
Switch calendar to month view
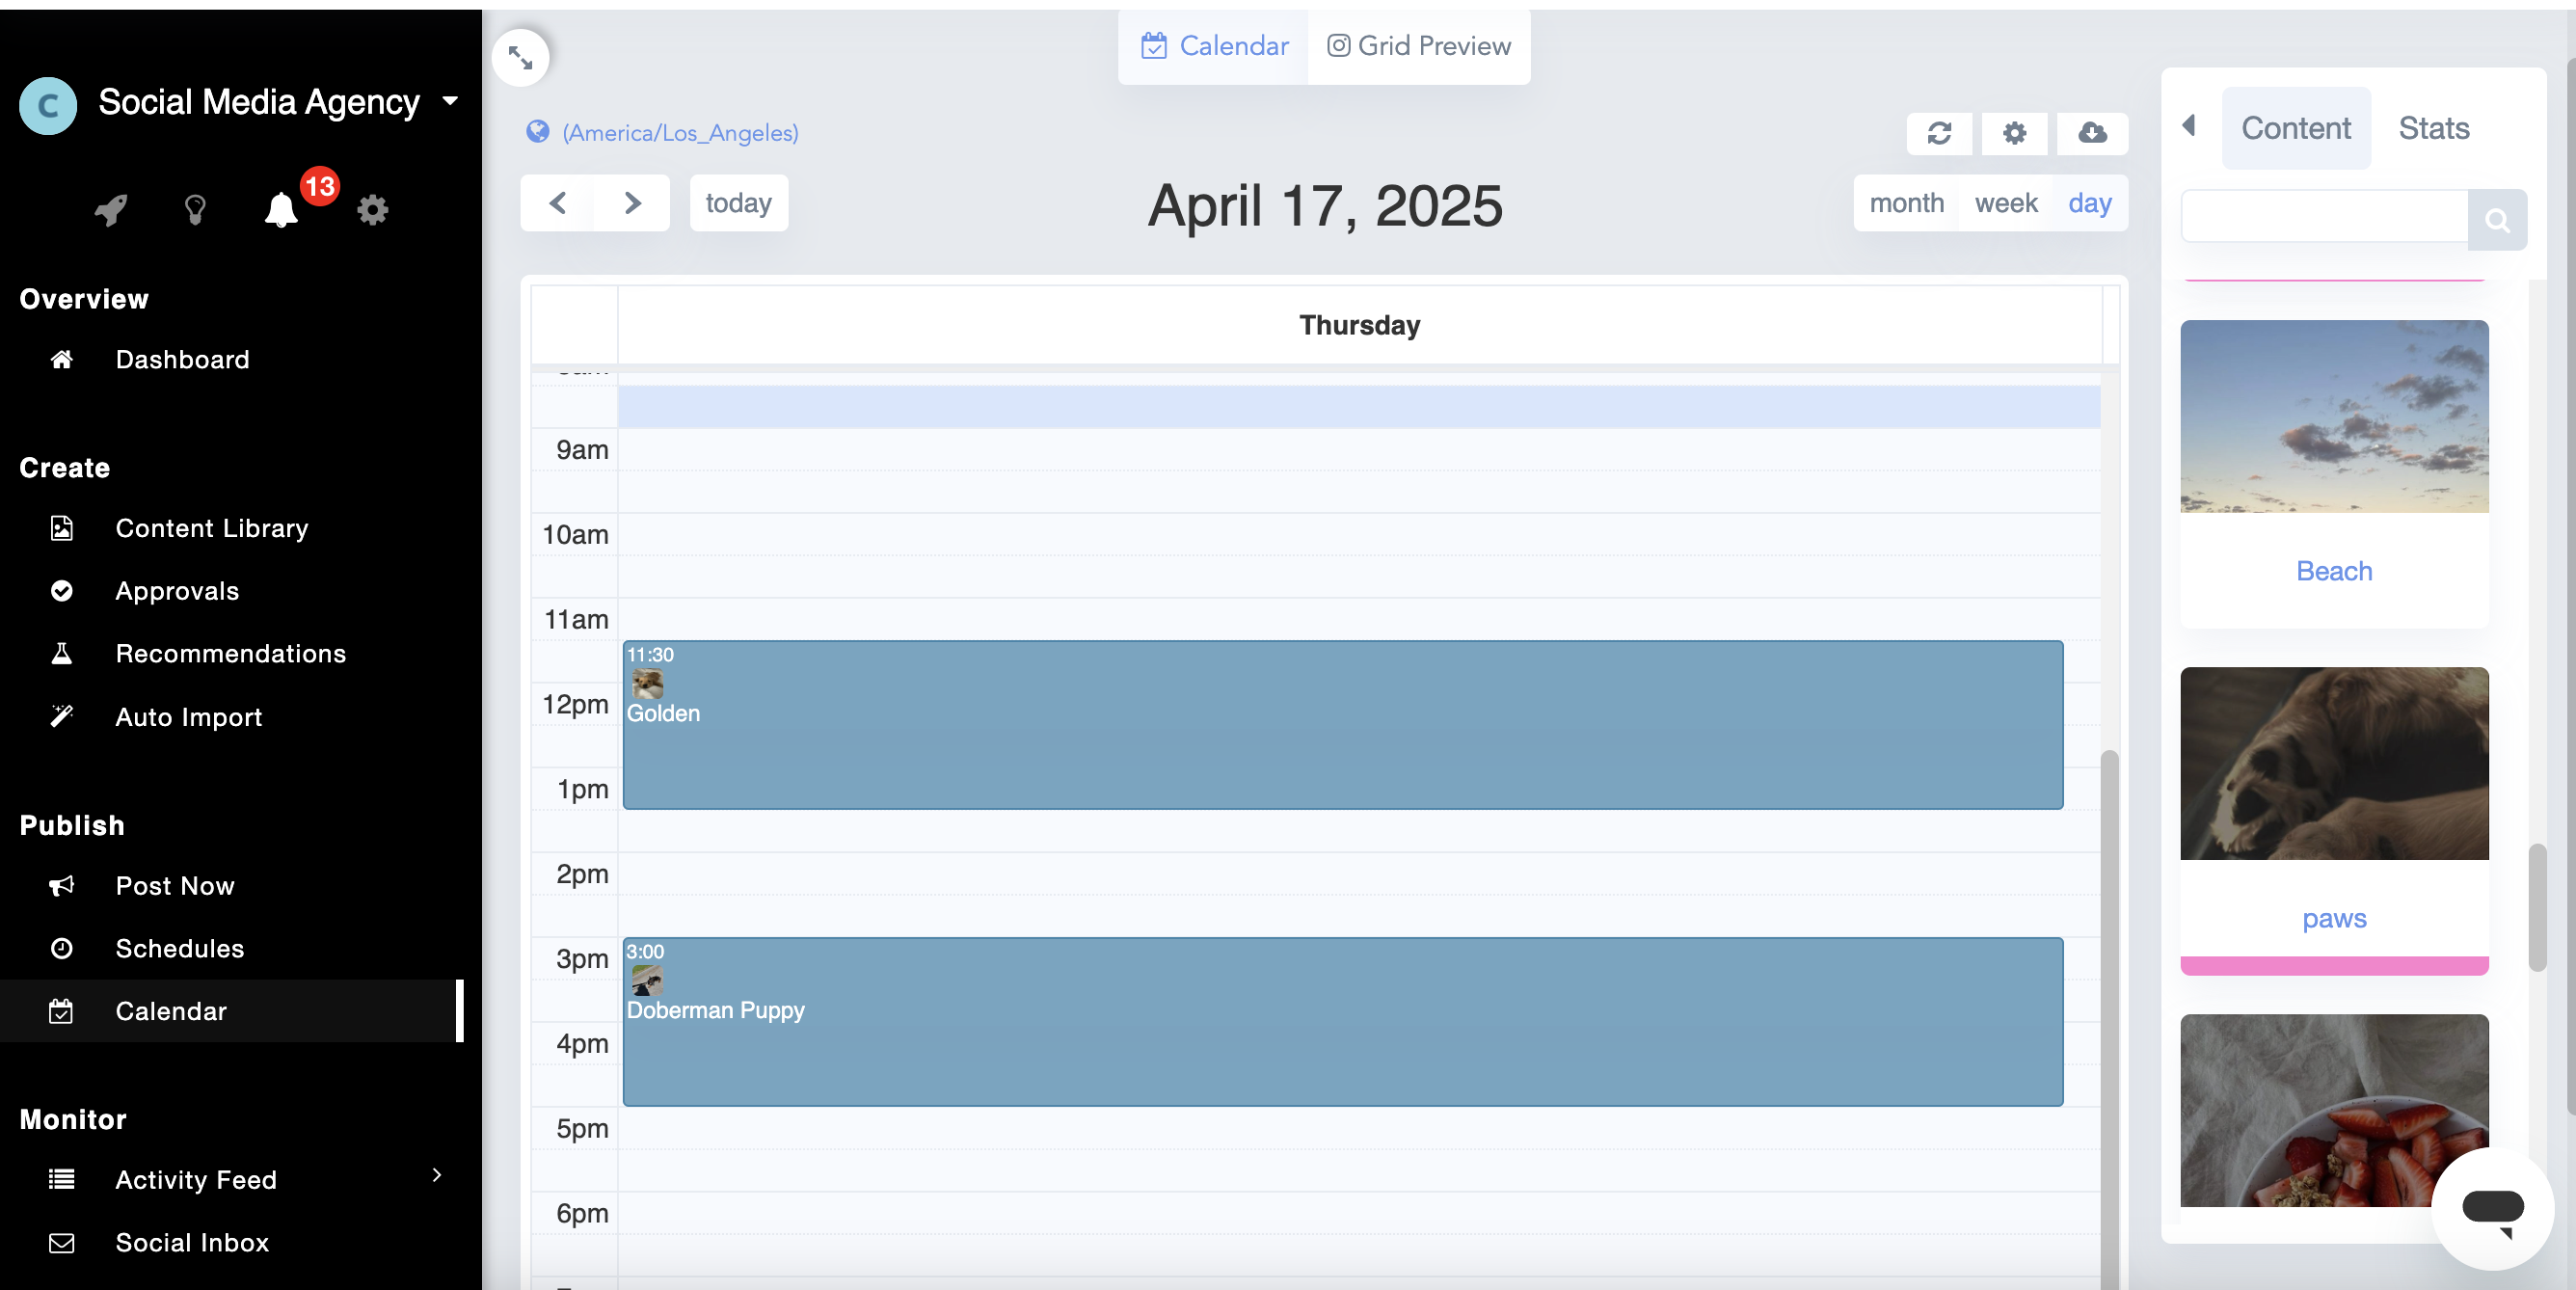pyautogui.click(x=1905, y=202)
